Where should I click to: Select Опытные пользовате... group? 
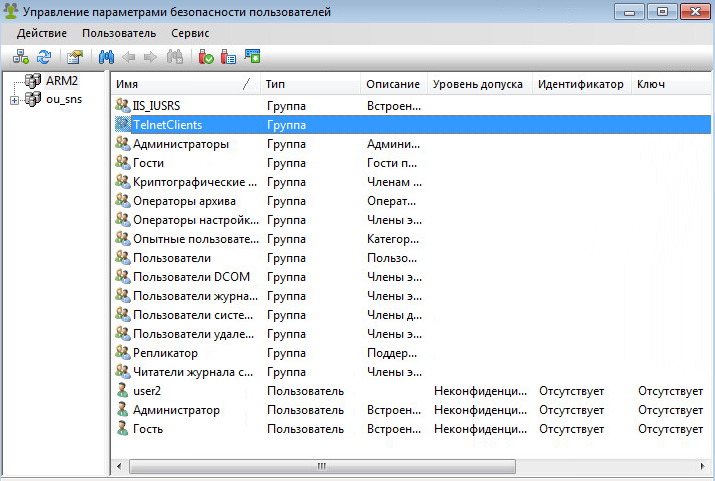coord(196,239)
